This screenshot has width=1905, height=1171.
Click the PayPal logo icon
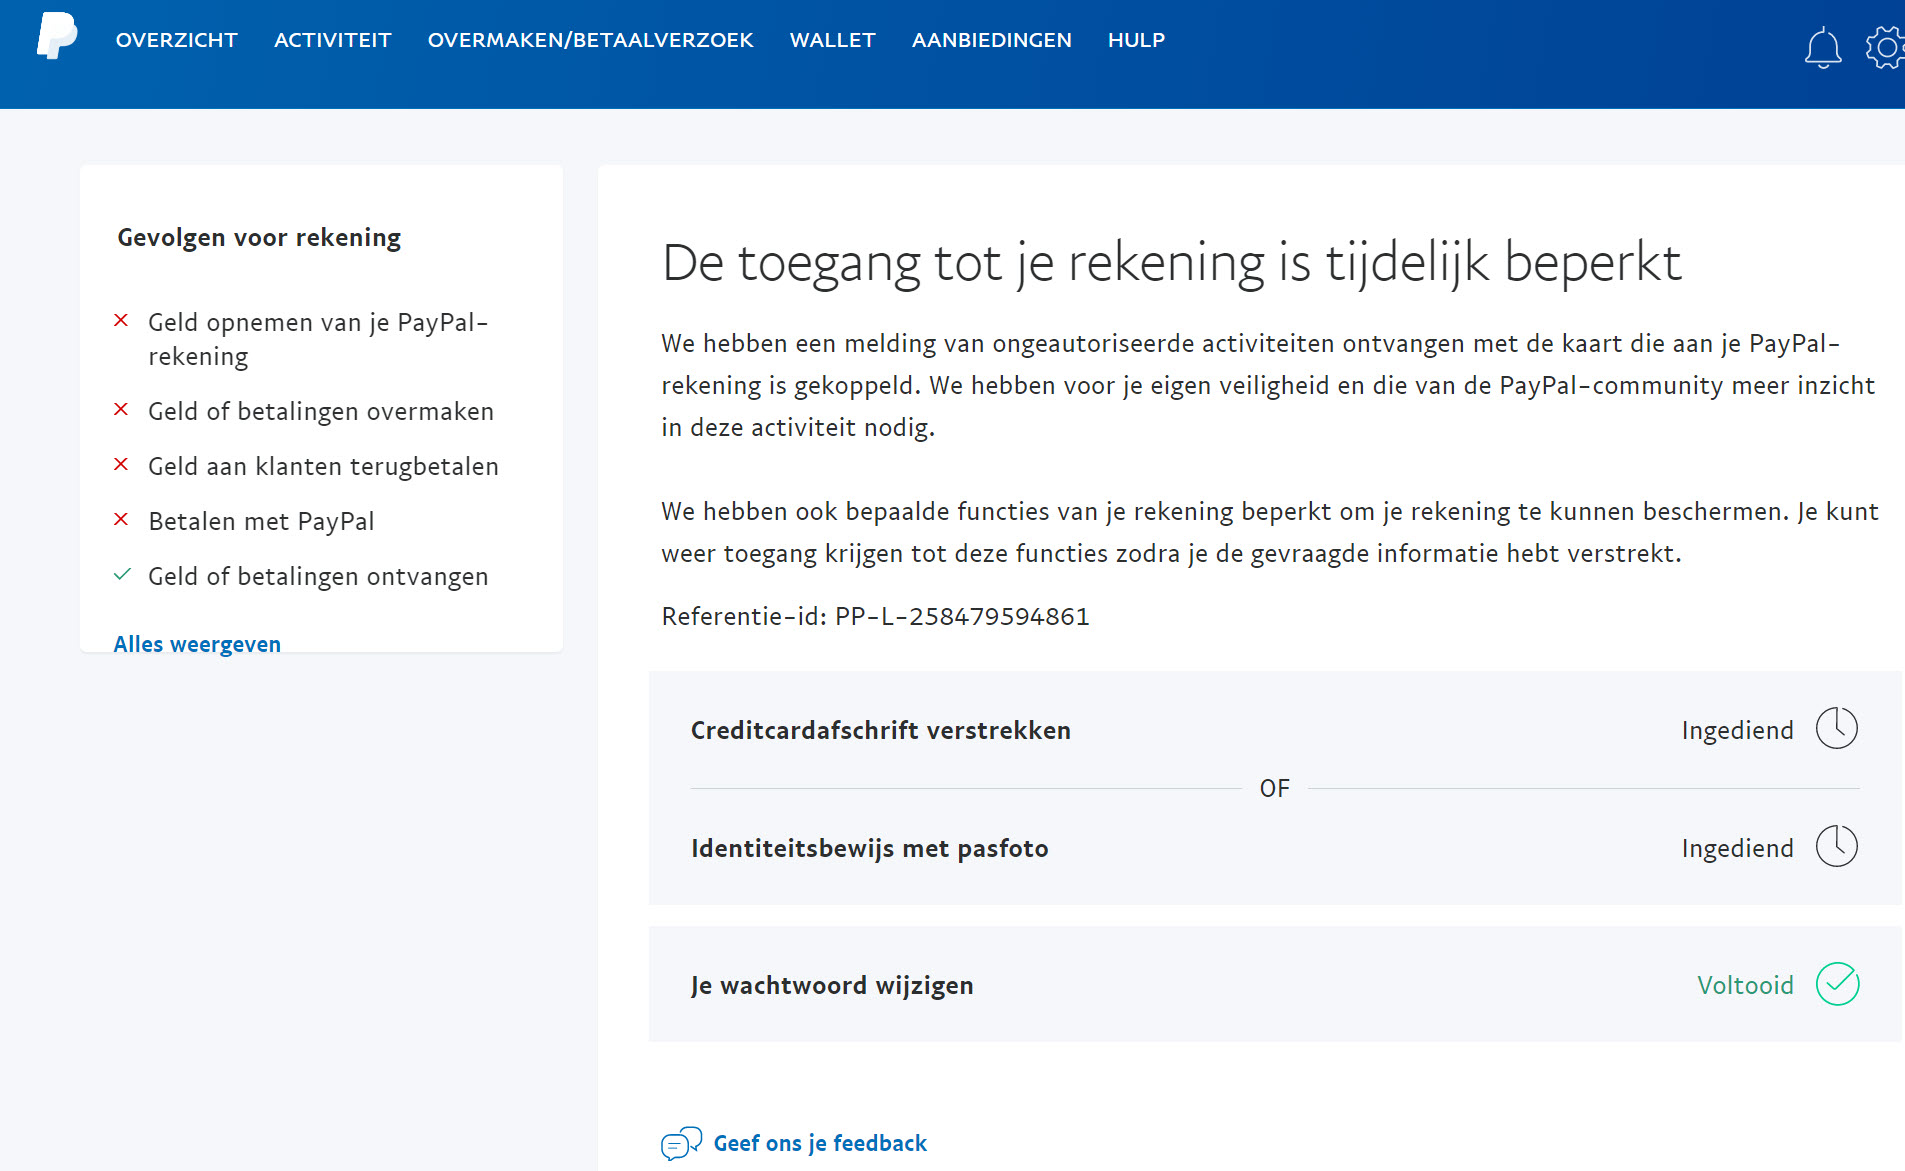[57, 37]
